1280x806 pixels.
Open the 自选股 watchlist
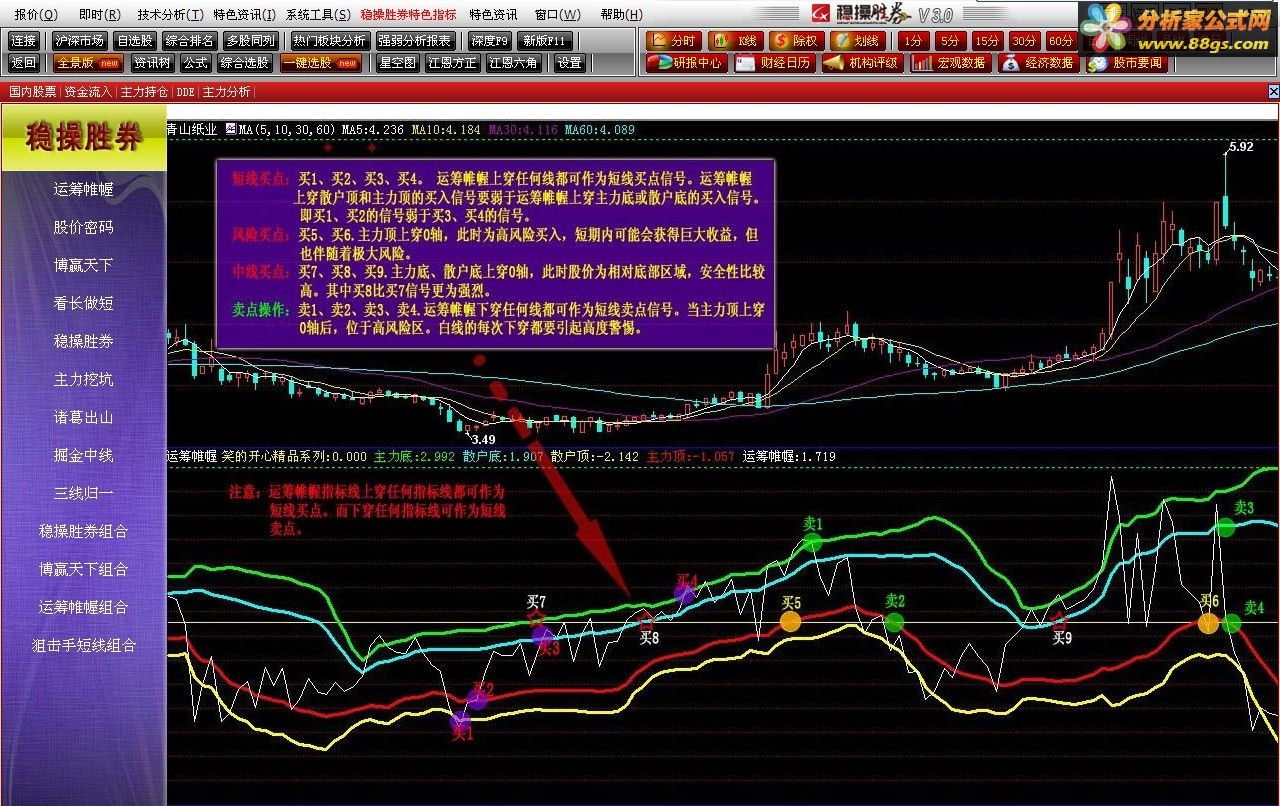pyautogui.click(x=134, y=41)
